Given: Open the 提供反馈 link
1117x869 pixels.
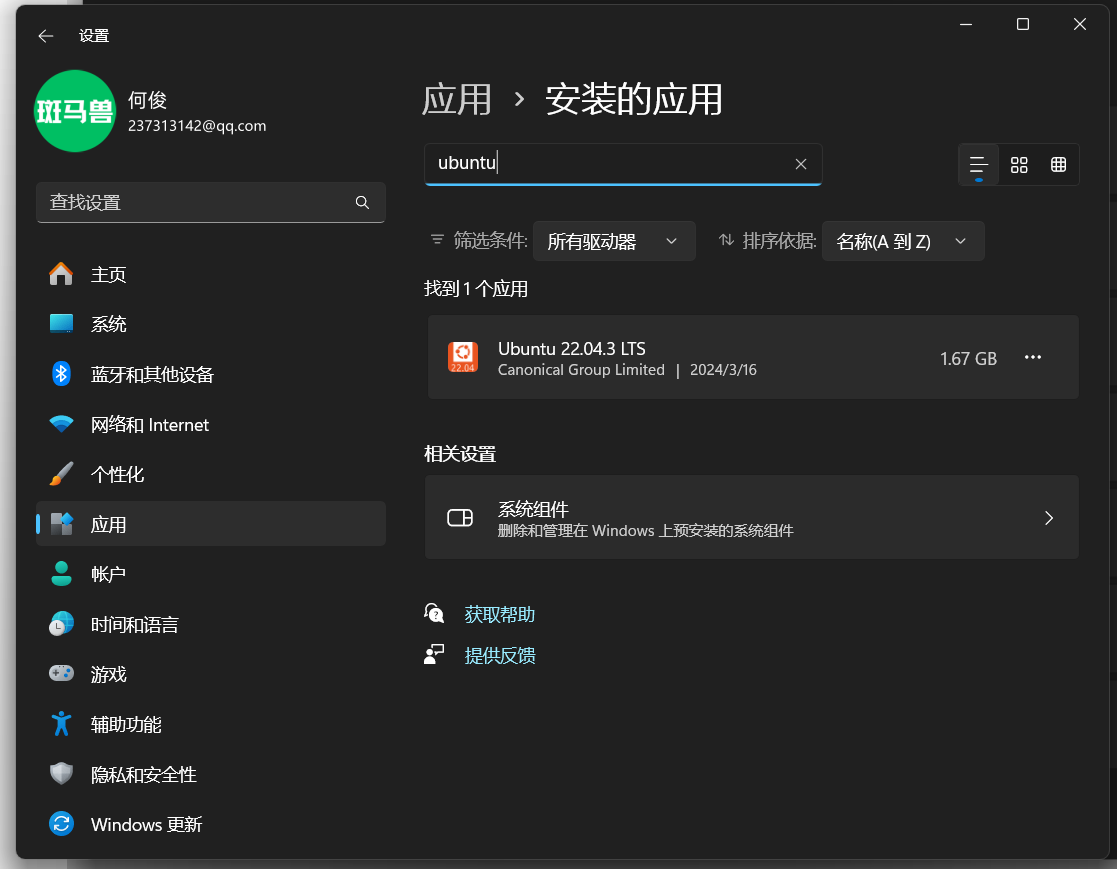Looking at the screenshot, I should tap(499, 655).
